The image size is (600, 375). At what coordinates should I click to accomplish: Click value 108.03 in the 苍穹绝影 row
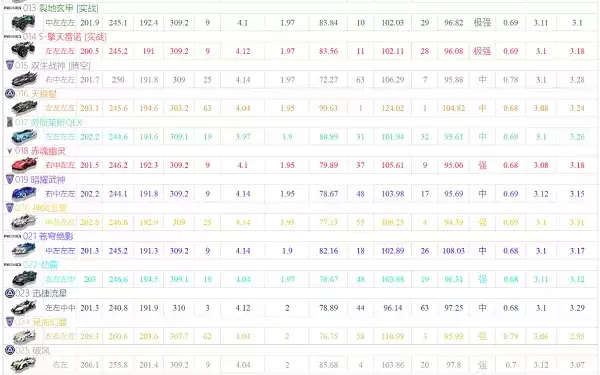click(453, 251)
